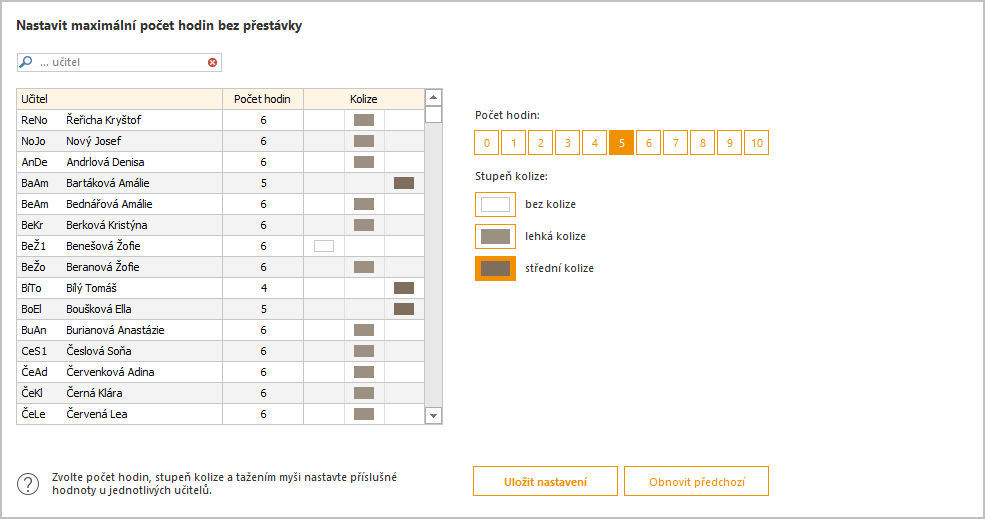The width and height of the screenshot is (985, 519).
Task: Click the Počet hodin column header
Action: pyautogui.click(x=263, y=99)
